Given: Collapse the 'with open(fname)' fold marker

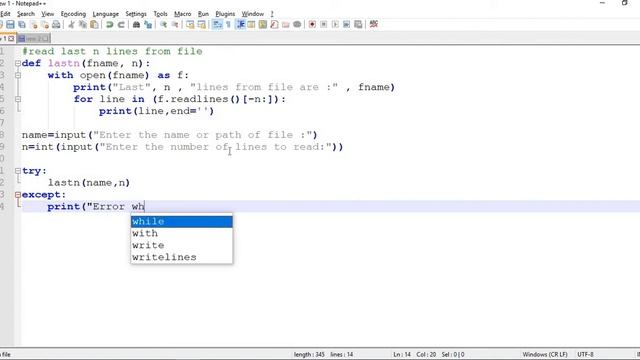Looking at the screenshot, I should point(18,75).
